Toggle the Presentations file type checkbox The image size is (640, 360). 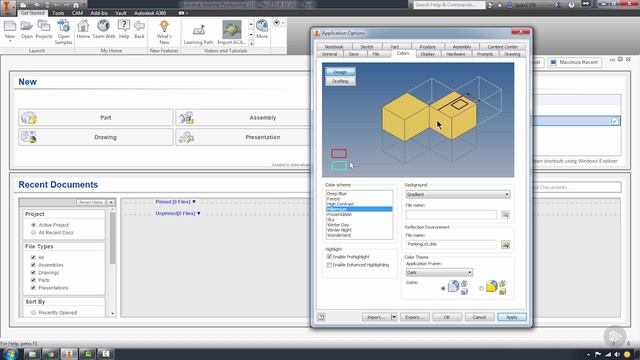tap(33, 288)
